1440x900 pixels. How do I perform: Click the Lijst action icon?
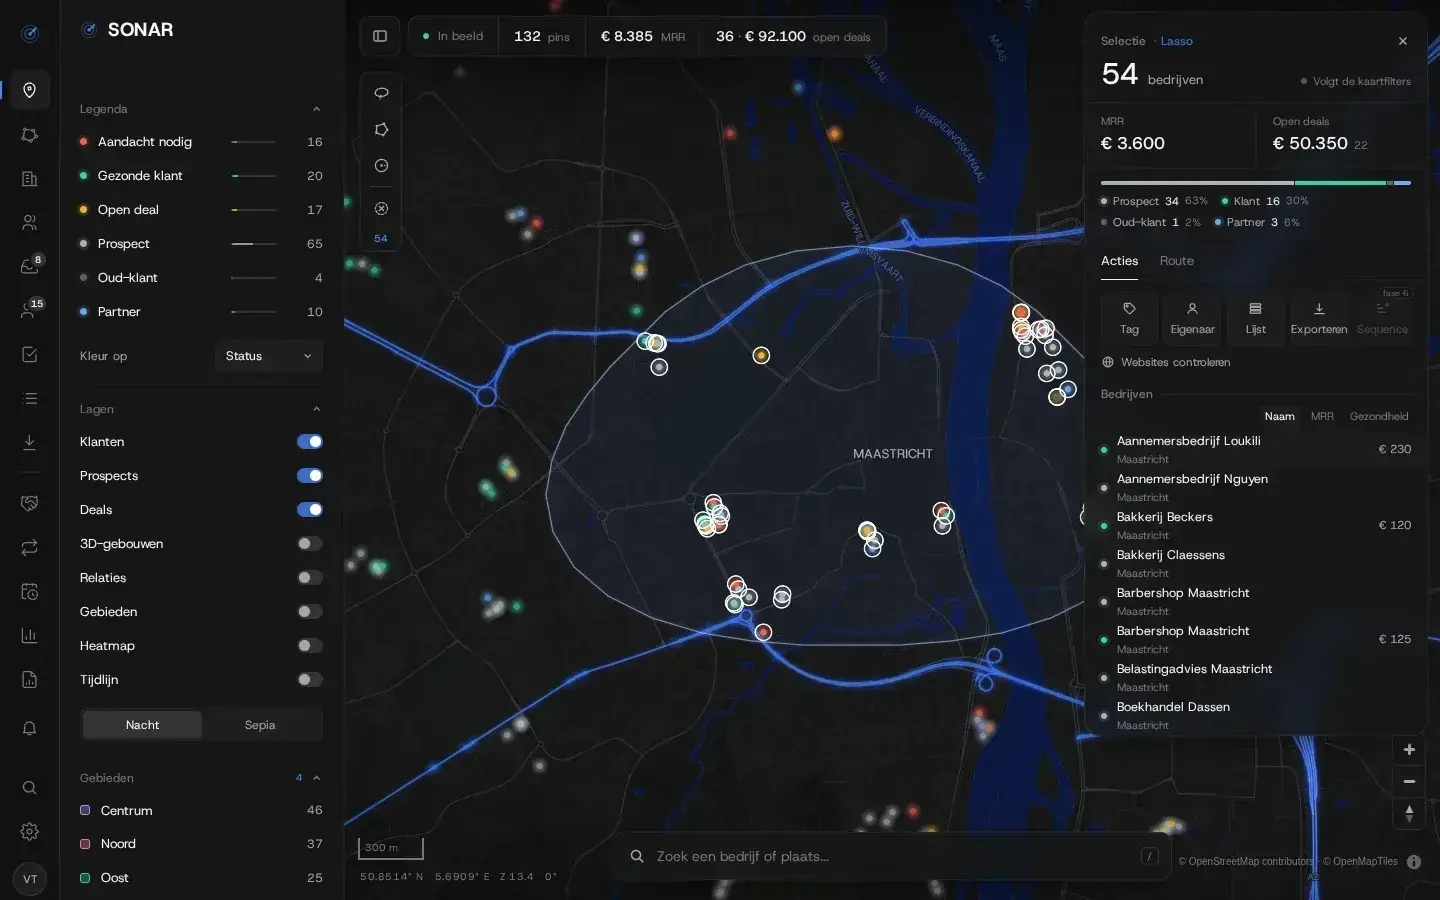pyautogui.click(x=1255, y=318)
